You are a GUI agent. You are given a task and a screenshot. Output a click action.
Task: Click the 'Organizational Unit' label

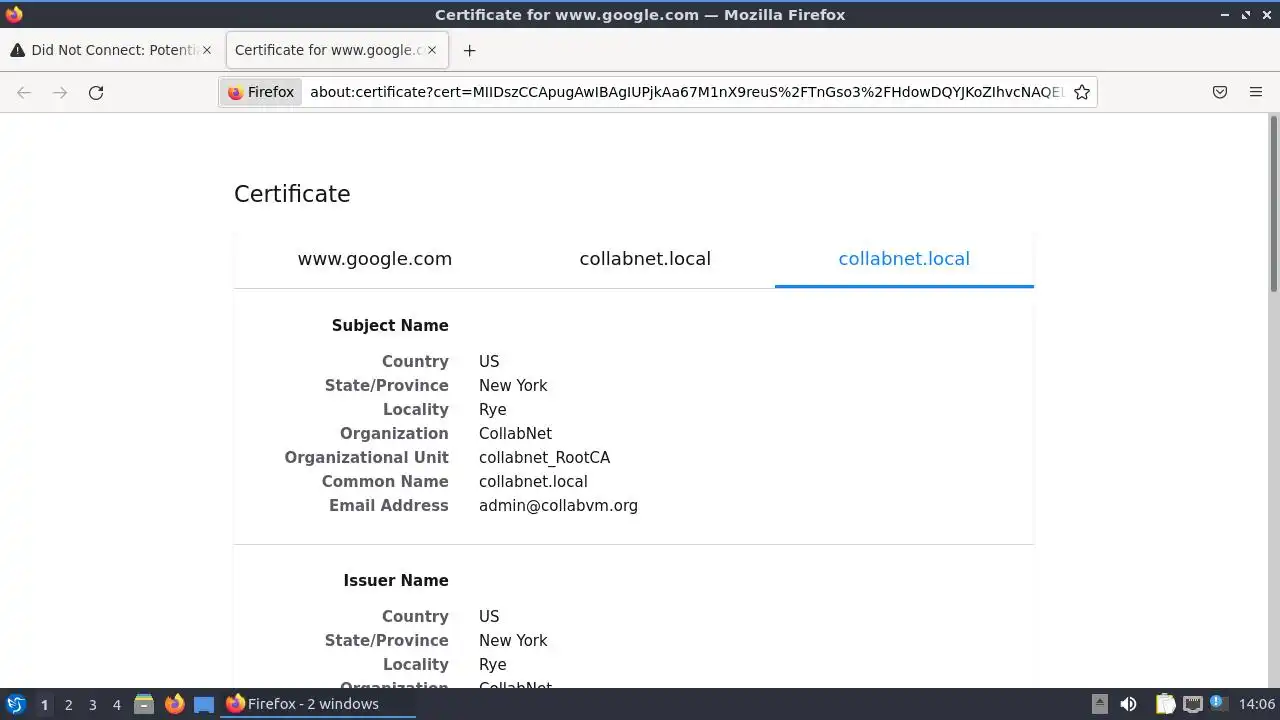366,457
